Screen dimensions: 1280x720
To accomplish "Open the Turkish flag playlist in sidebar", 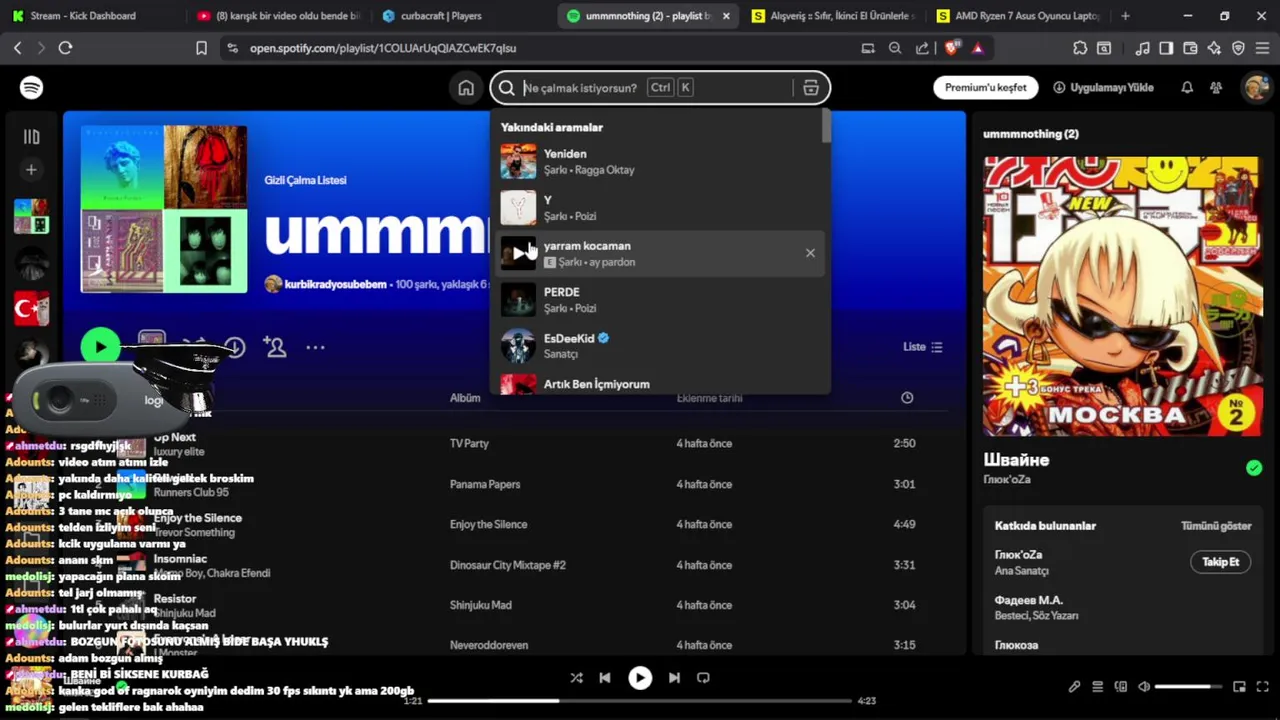I will (31, 309).
